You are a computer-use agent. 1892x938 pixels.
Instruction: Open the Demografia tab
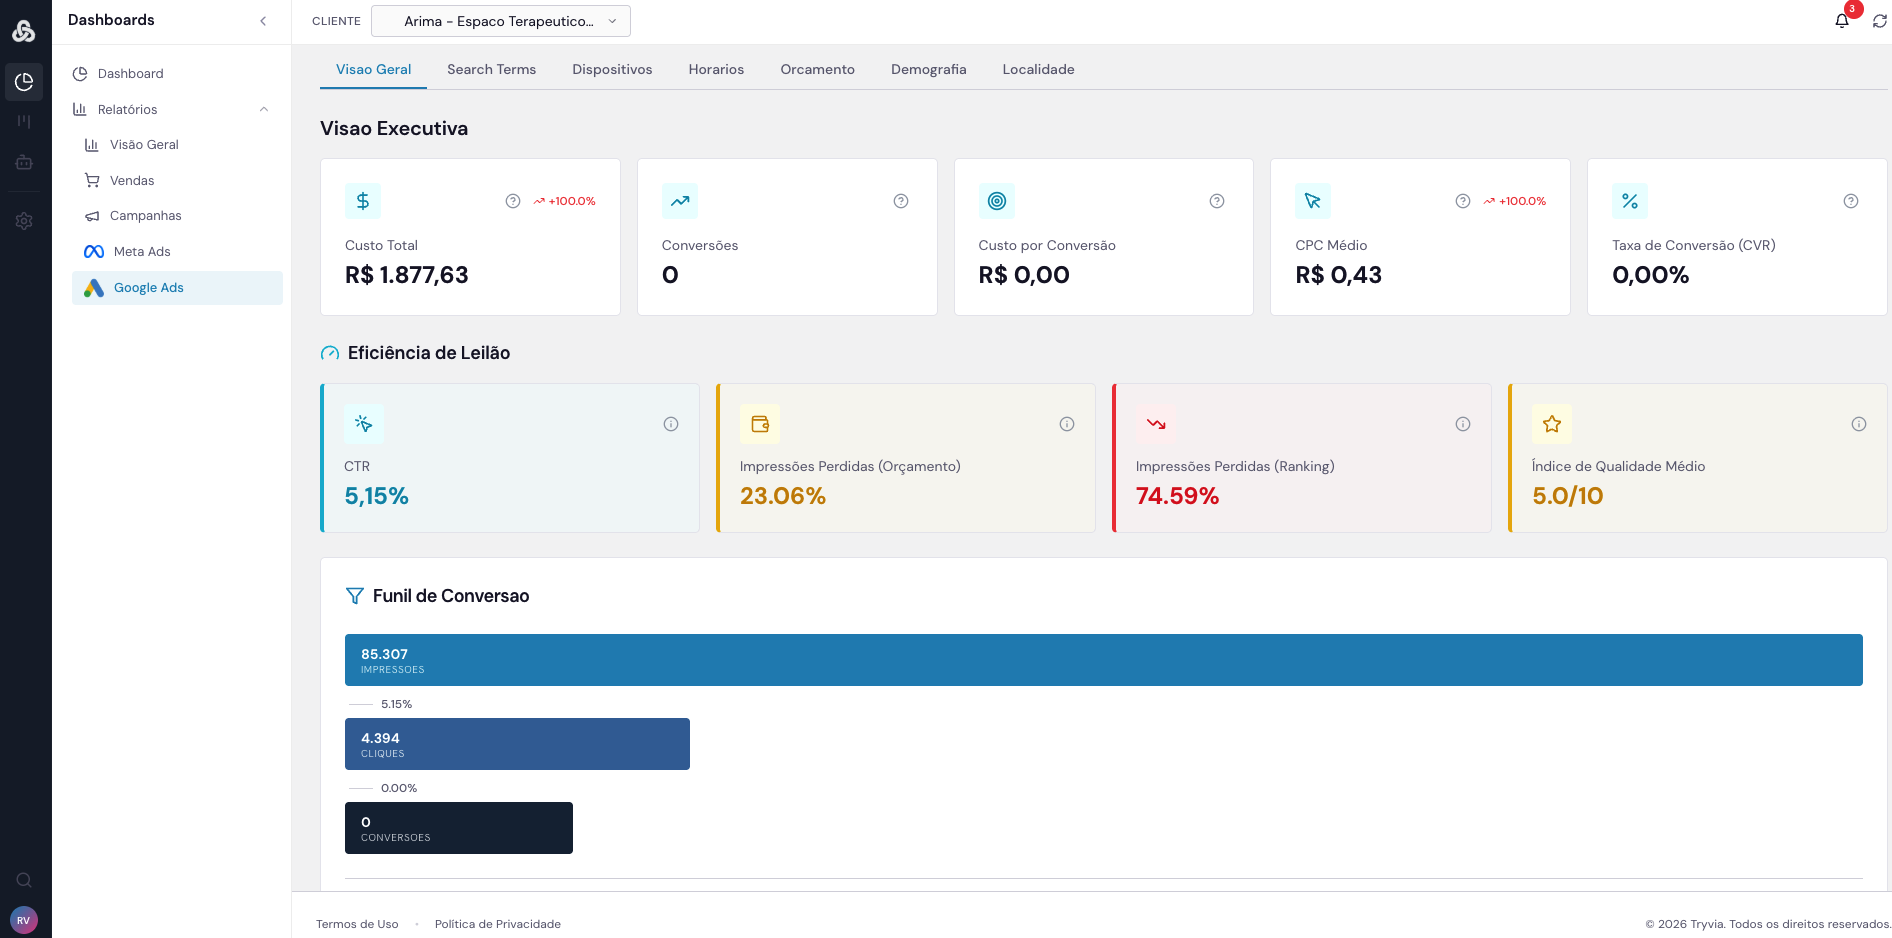pos(928,69)
